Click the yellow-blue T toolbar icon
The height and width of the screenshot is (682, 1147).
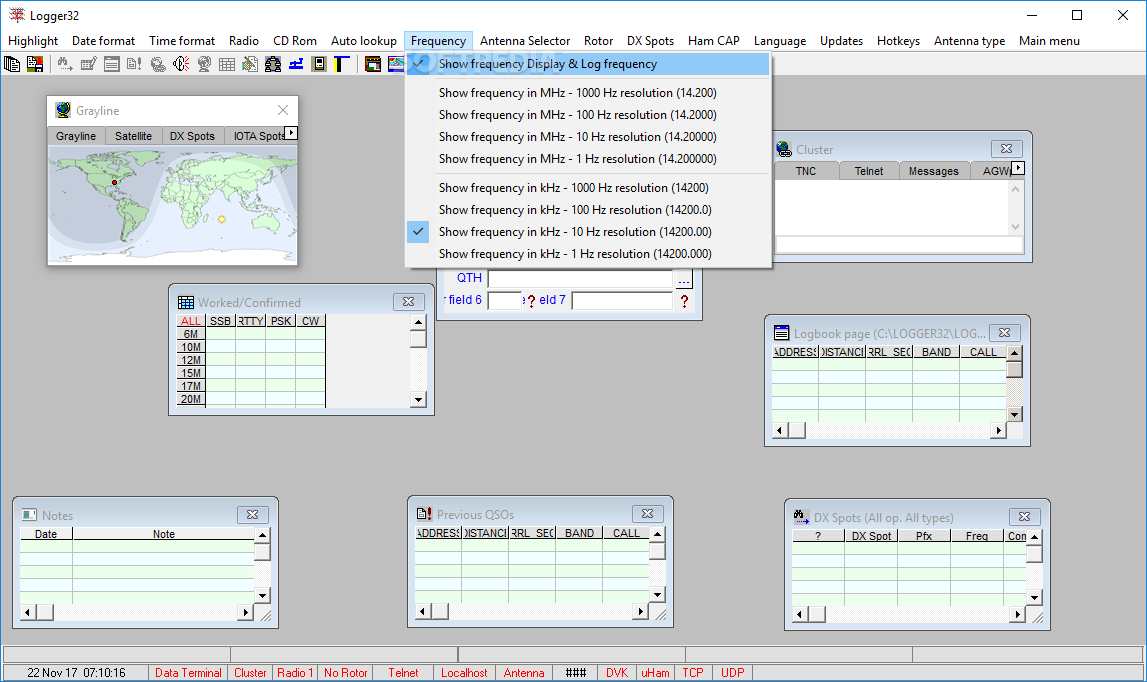[342, 64]
